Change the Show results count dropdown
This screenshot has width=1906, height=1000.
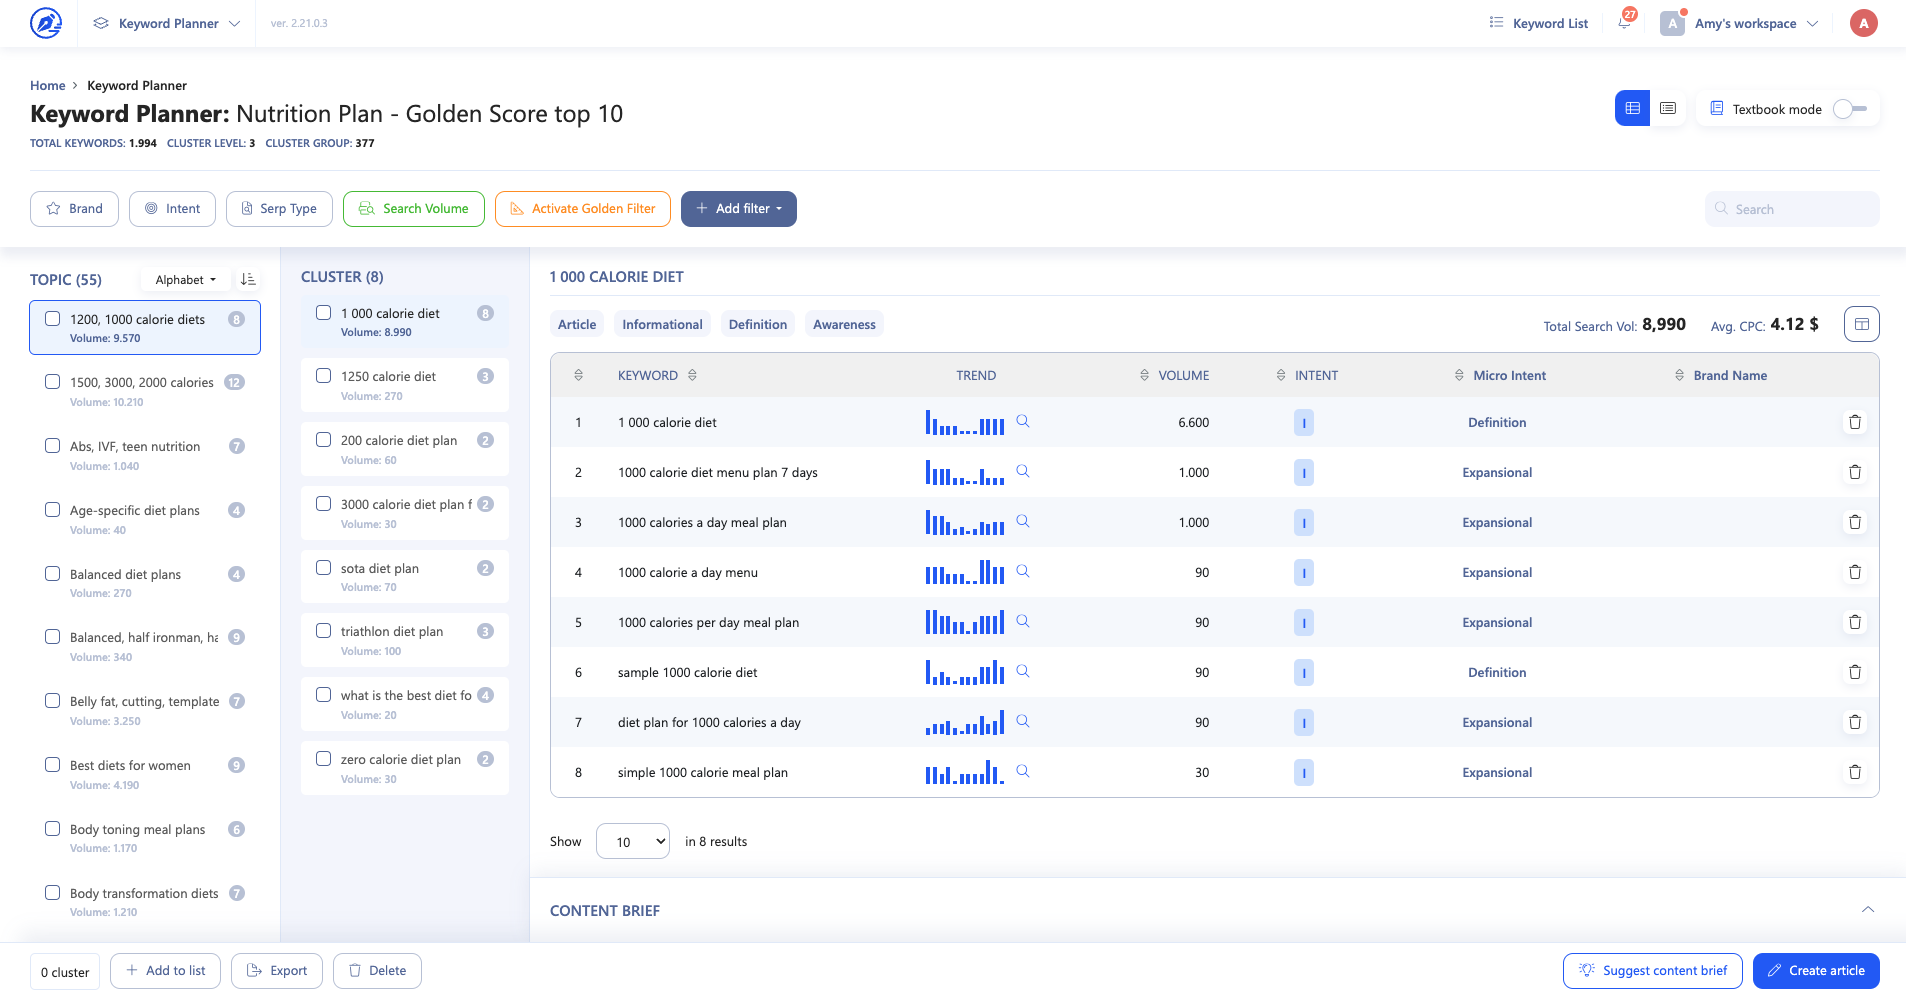pos(632,841)
